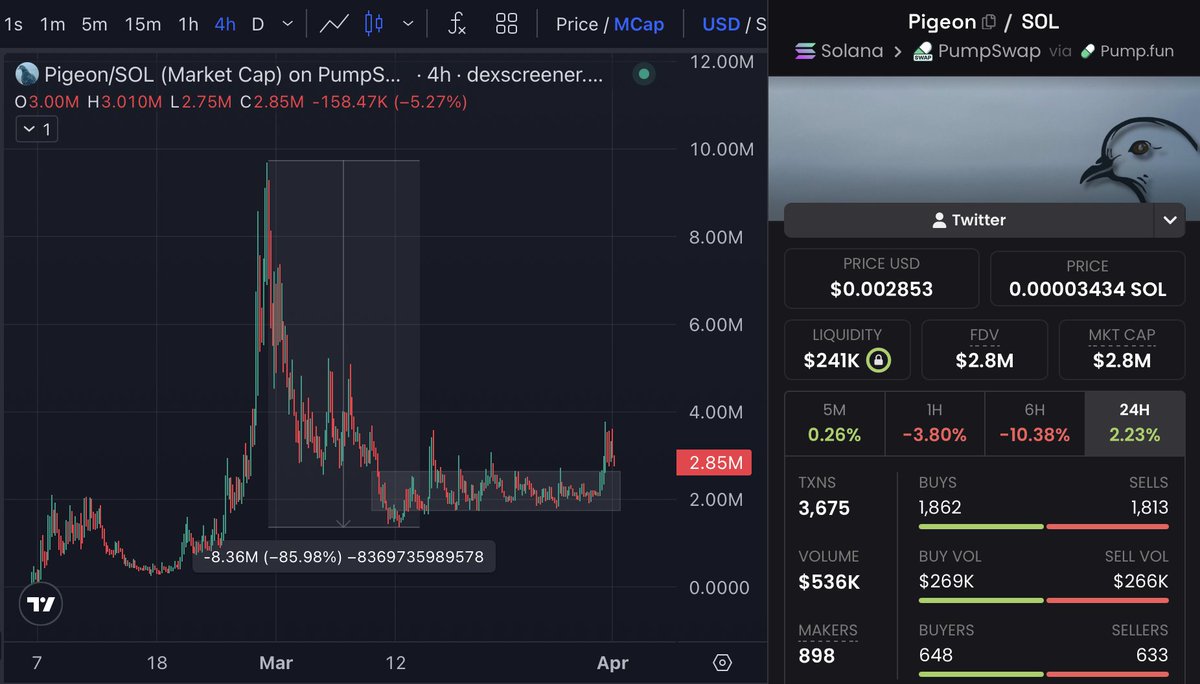Open the chart layout grid icon
Viewport: 1200px width, 684px height.
pyautogui.click(x=507, y=24)
